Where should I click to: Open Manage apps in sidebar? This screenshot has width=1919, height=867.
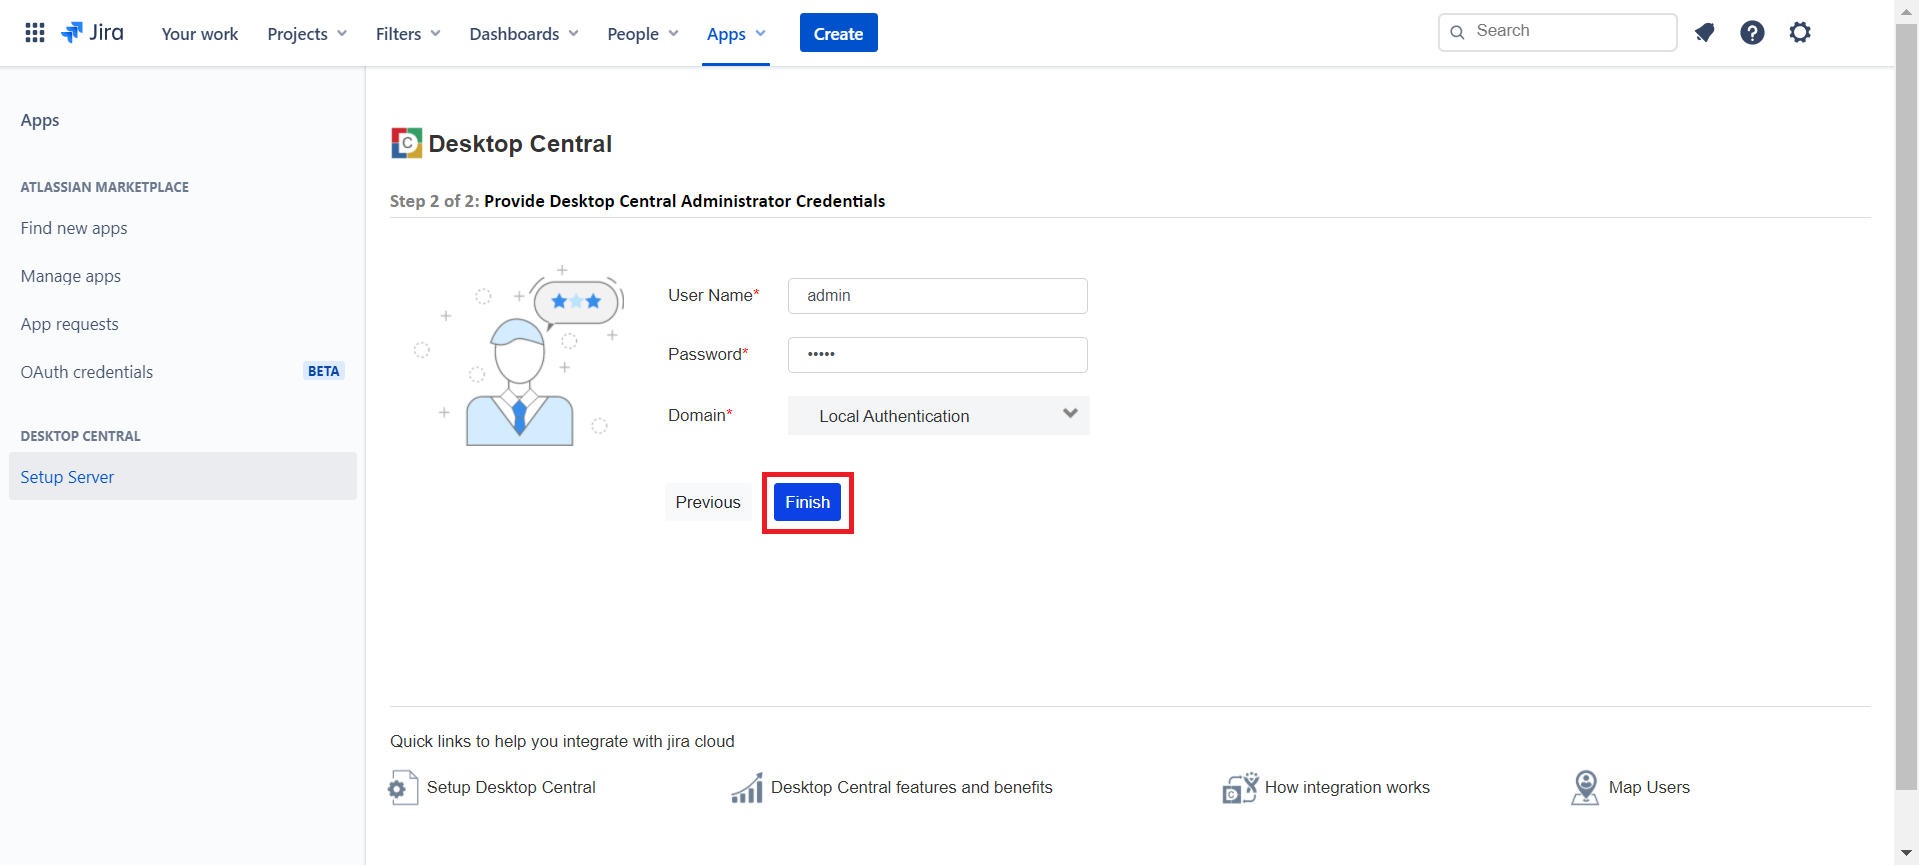71,276
